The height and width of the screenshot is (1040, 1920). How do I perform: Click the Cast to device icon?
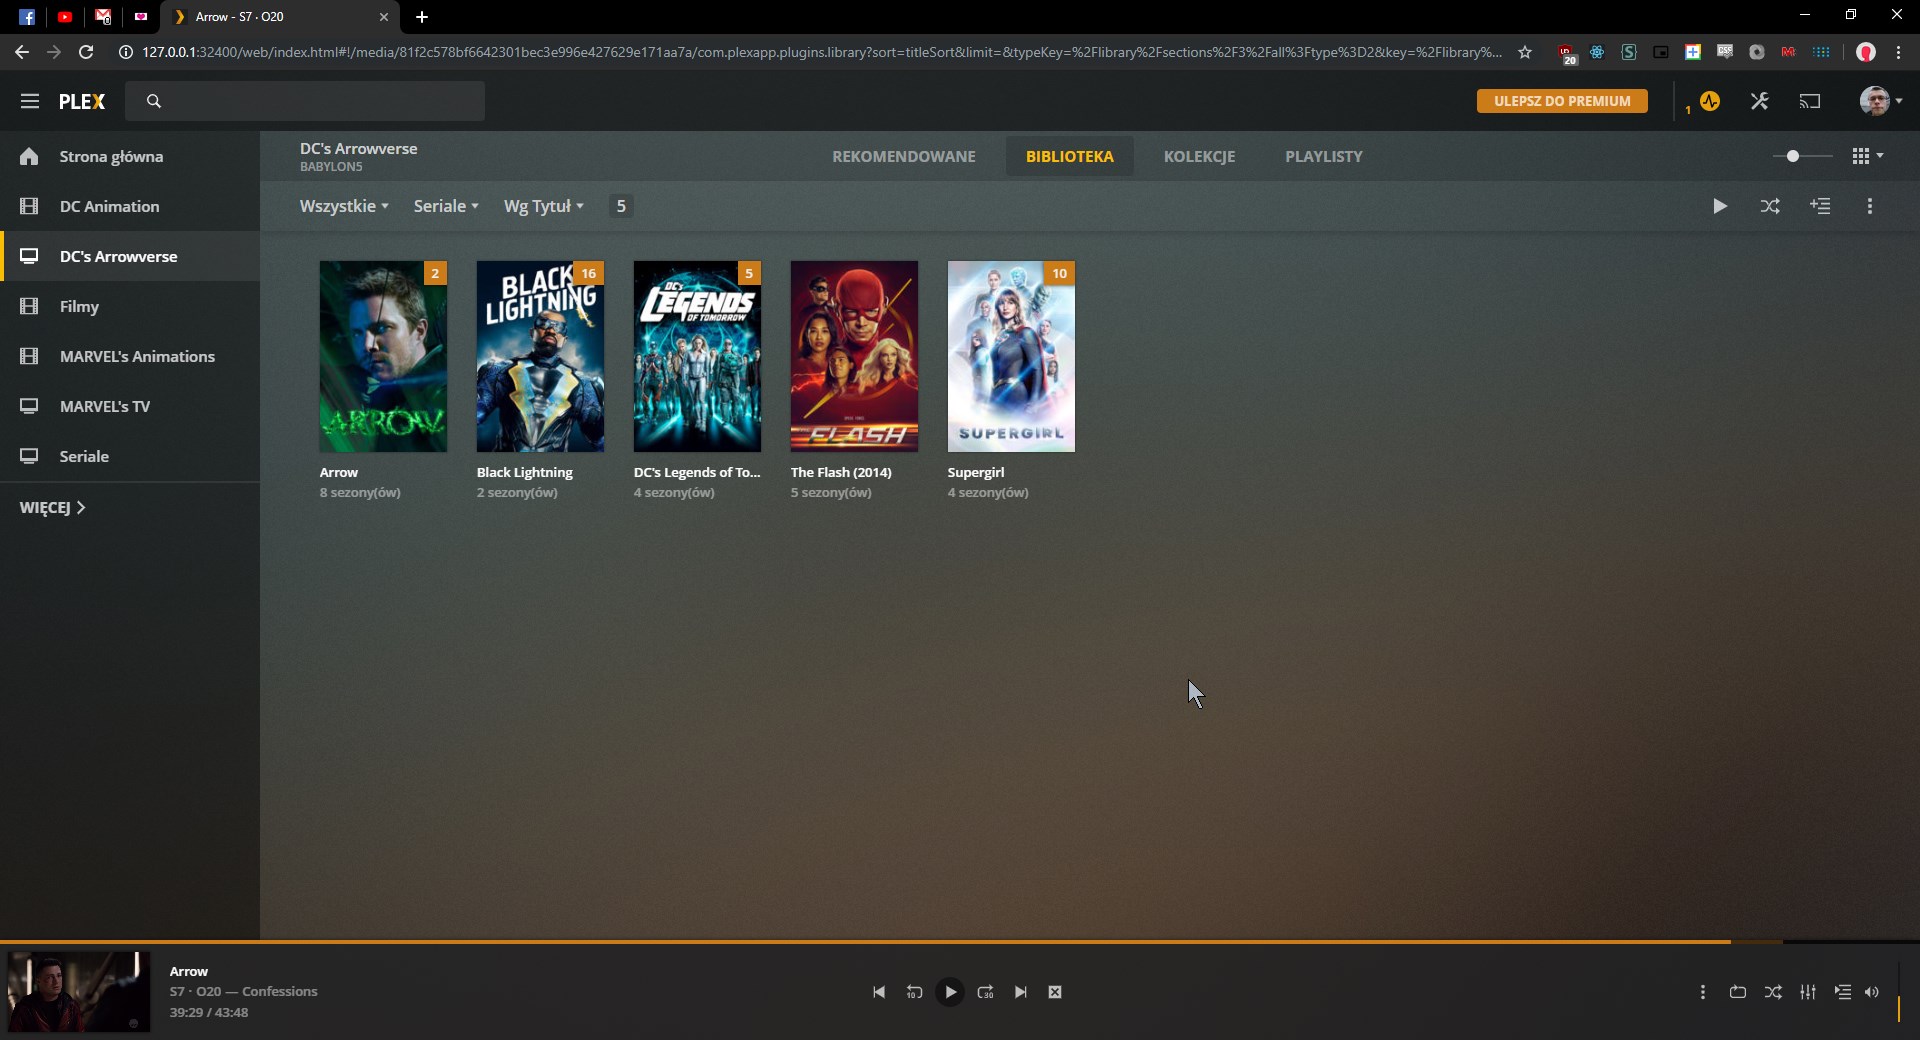1810,101
